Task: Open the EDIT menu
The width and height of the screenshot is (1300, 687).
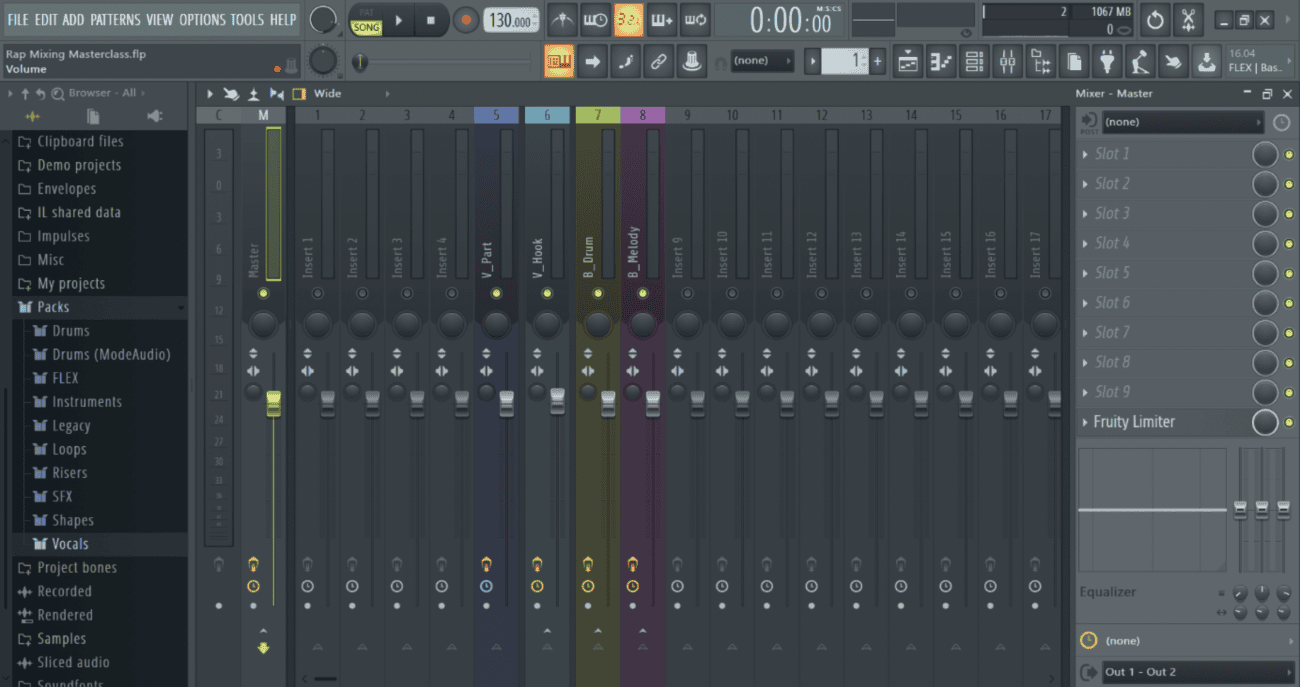Action: coord(46,19)
